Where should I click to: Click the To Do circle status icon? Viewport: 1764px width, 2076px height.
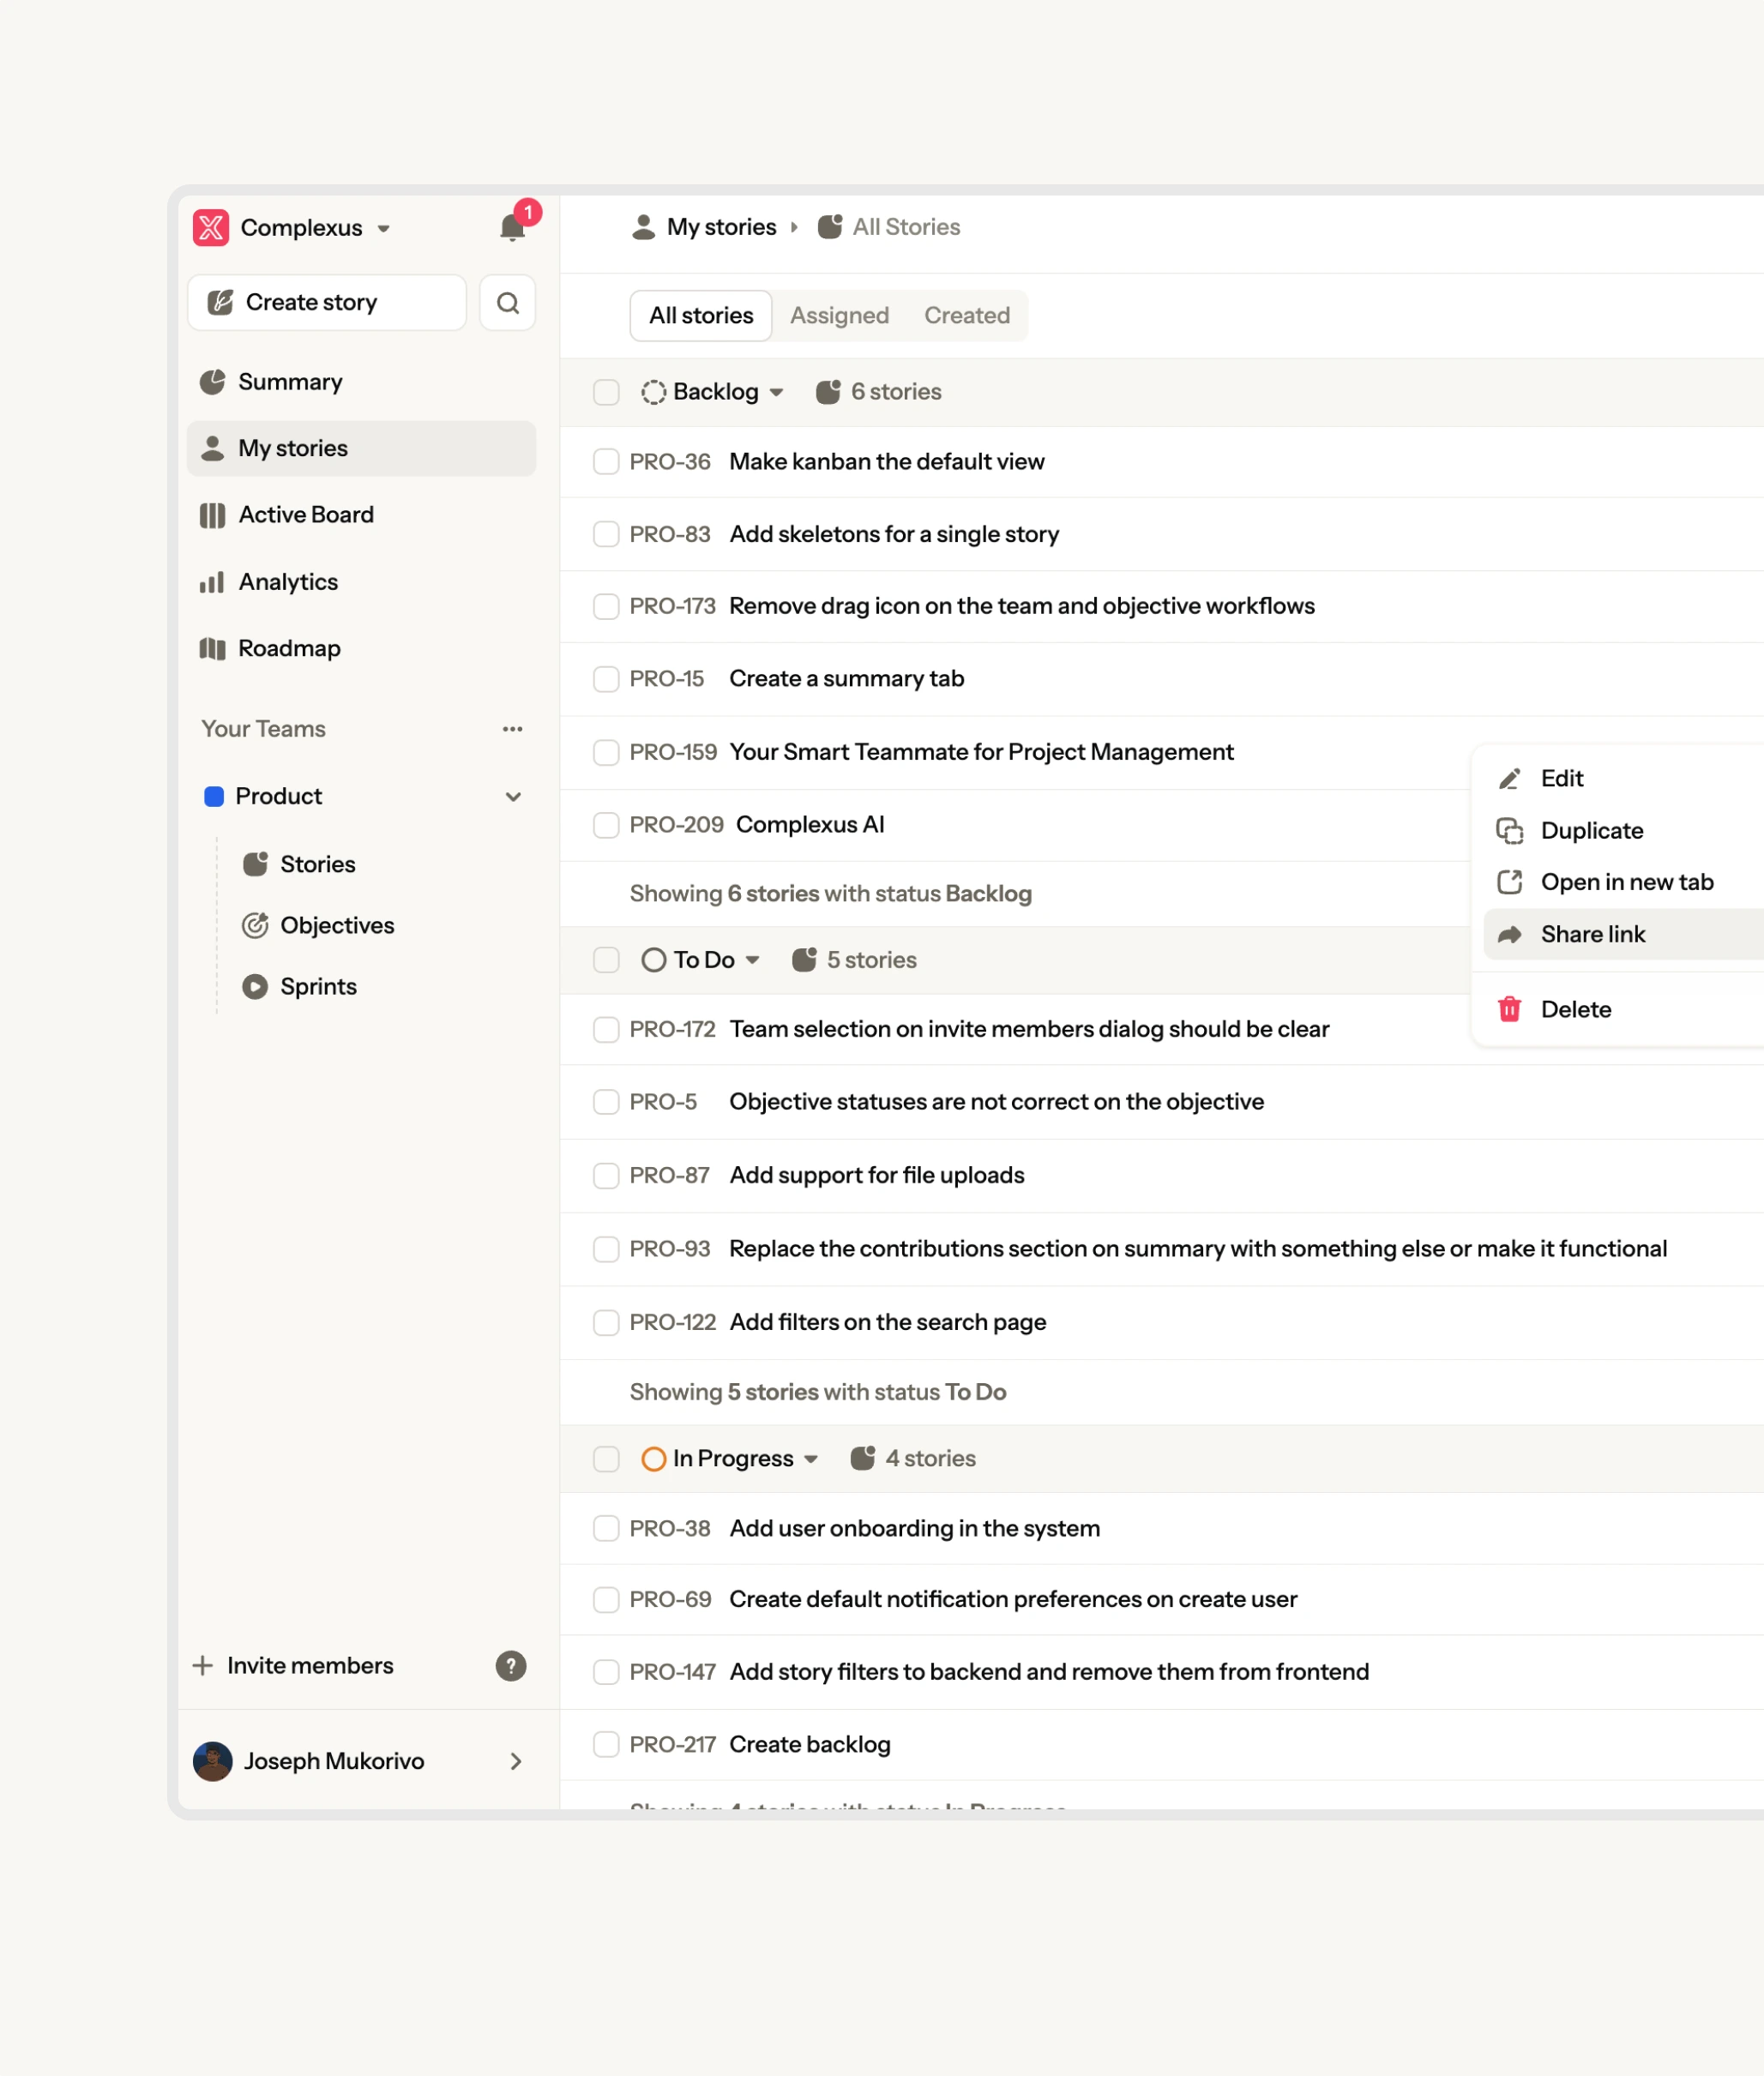pos(654,960)
